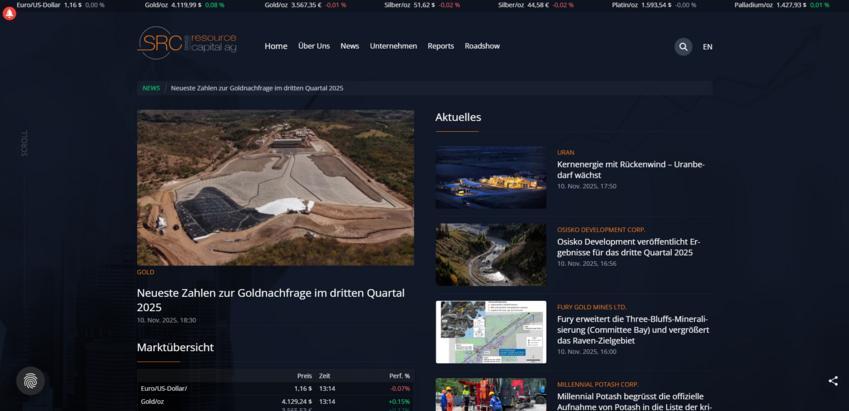Click the Perf. % column header
This screenshot has height=411, width=849.
400,376
